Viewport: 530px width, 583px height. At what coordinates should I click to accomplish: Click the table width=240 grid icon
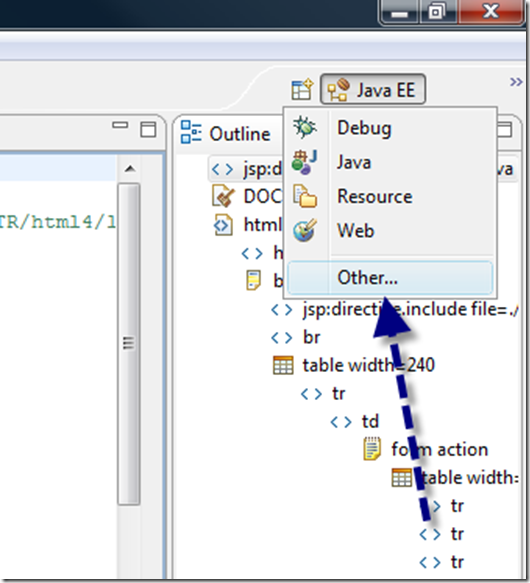(x=283, y=365)
